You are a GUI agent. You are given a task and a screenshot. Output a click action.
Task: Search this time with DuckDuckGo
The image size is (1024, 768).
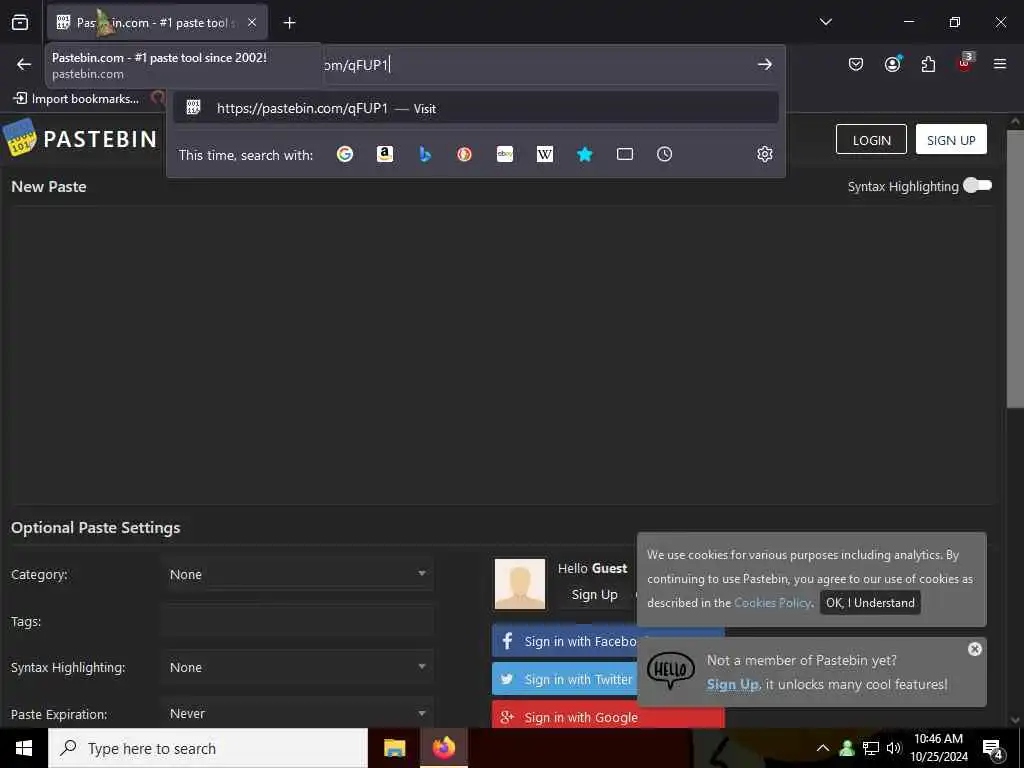(x=464, y=154)
